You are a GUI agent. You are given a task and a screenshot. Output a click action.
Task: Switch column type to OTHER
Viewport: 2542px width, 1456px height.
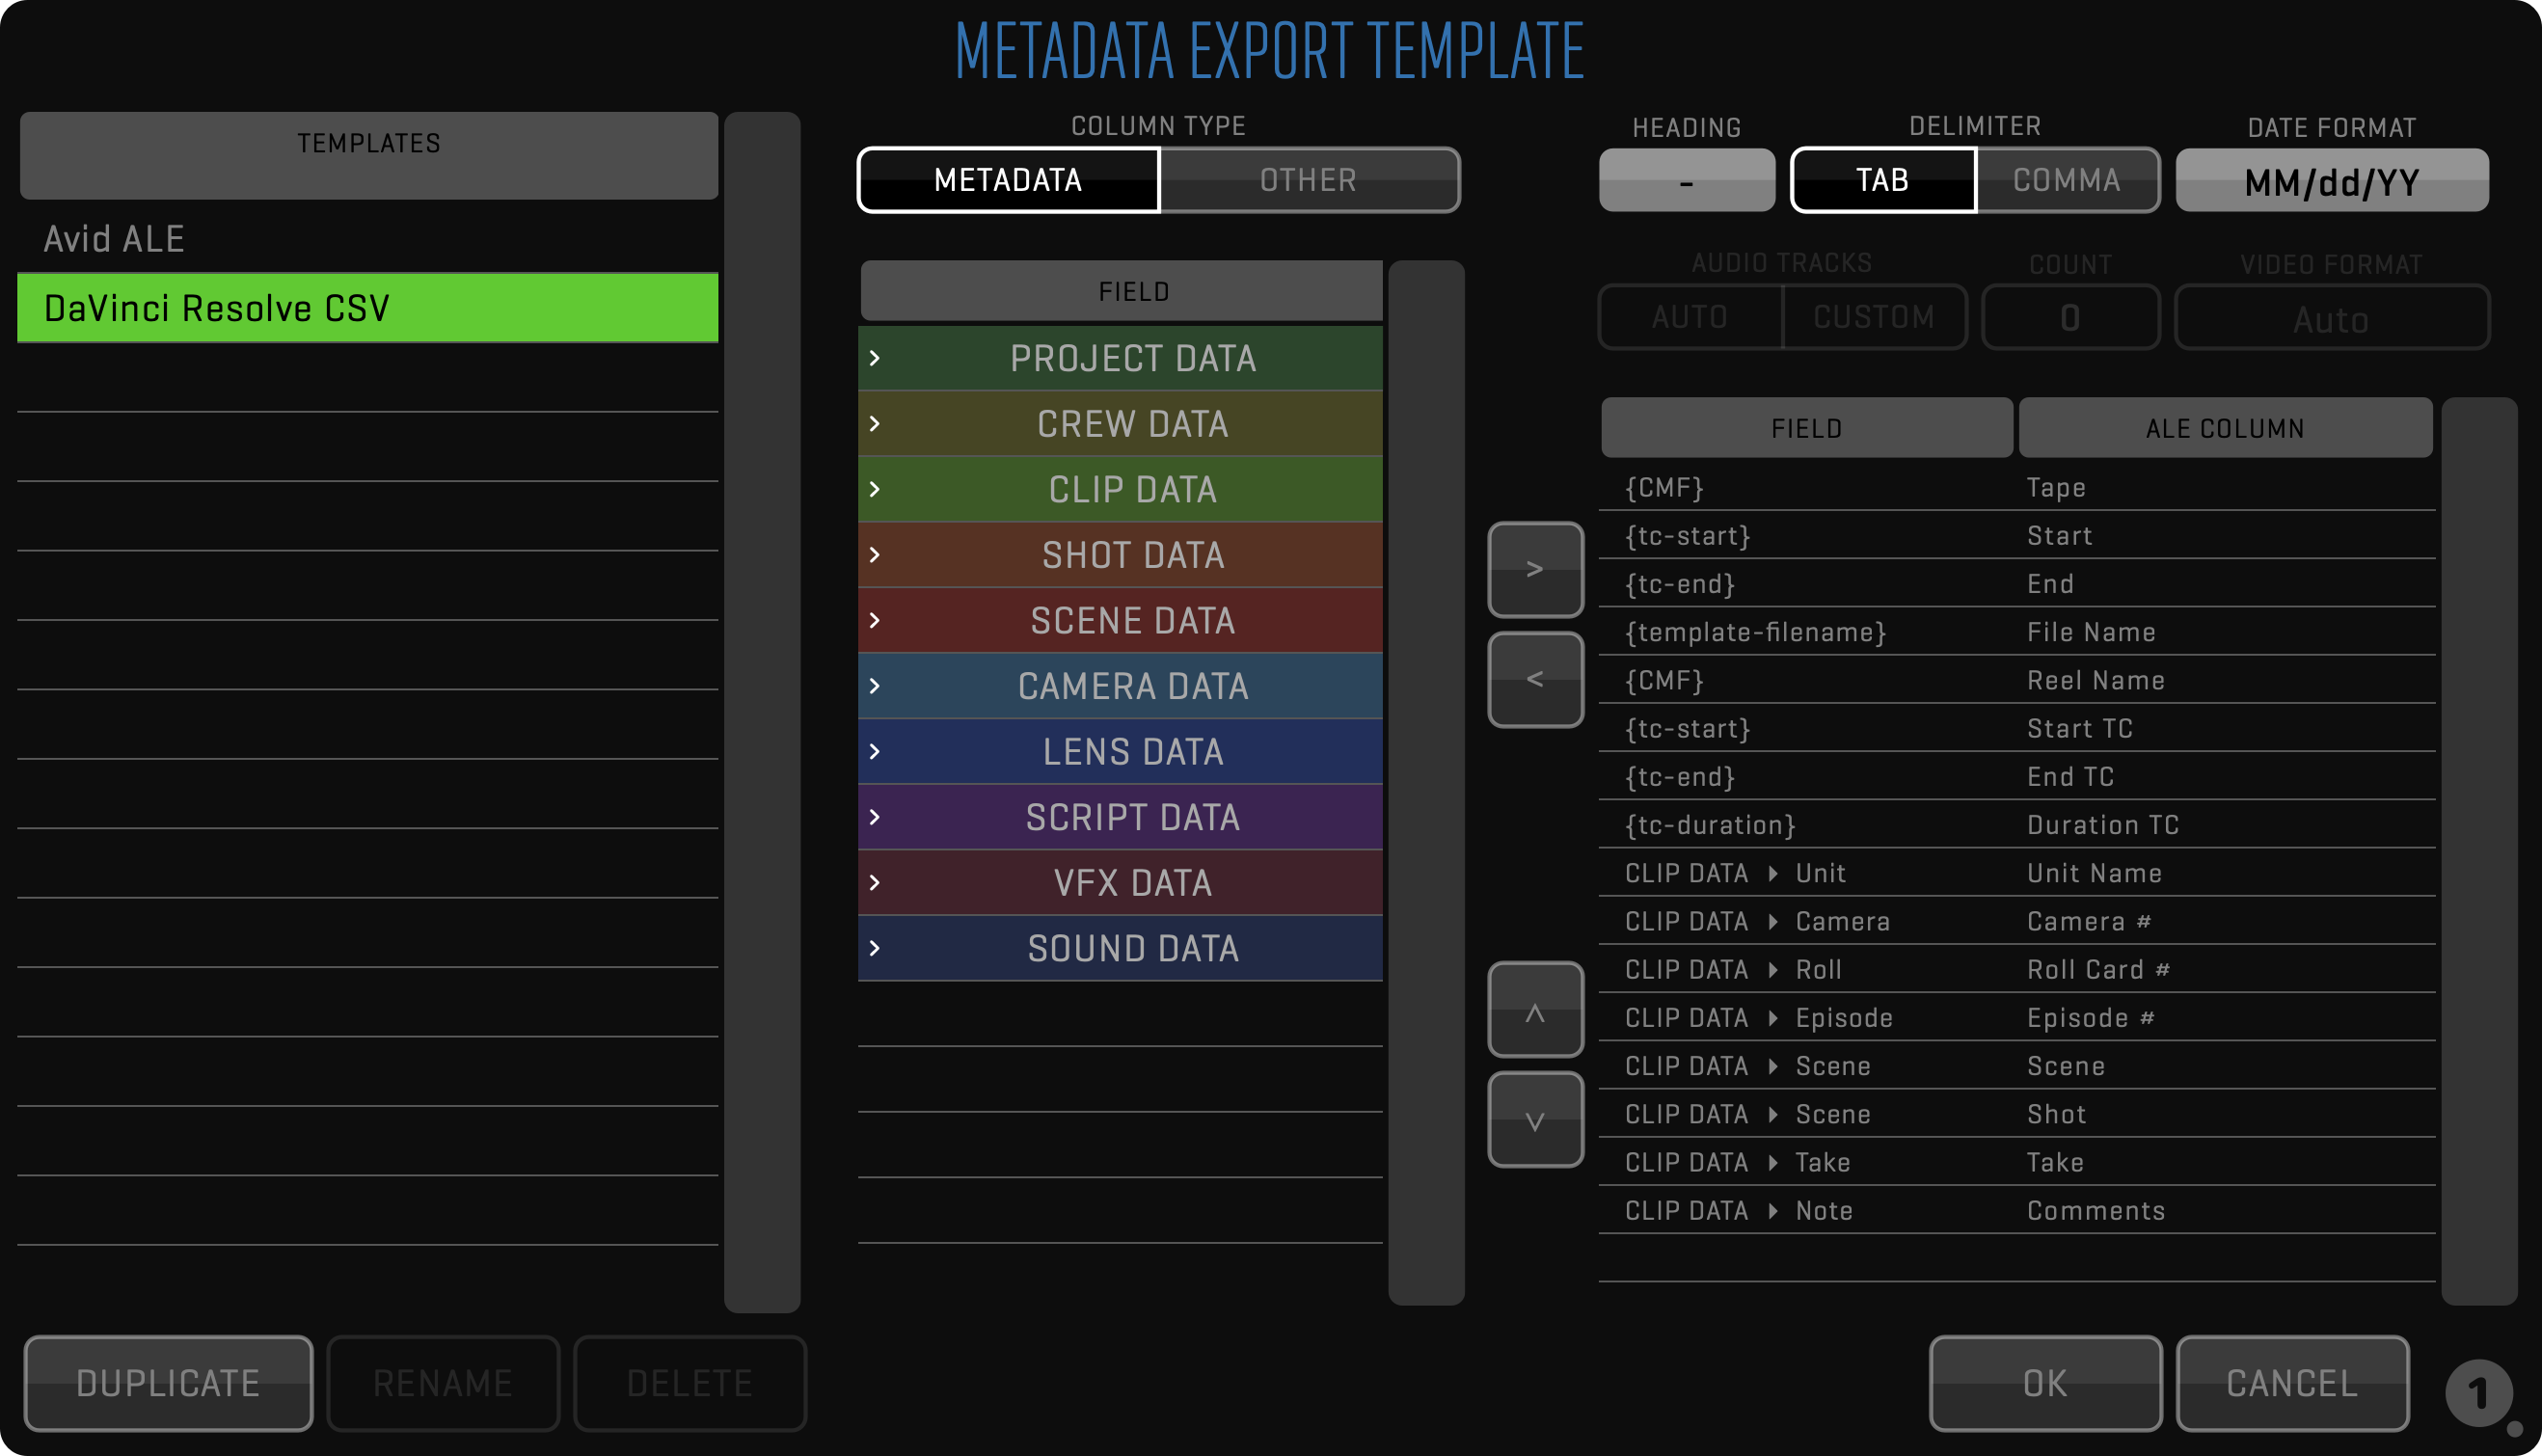(x=1308, y=180)
